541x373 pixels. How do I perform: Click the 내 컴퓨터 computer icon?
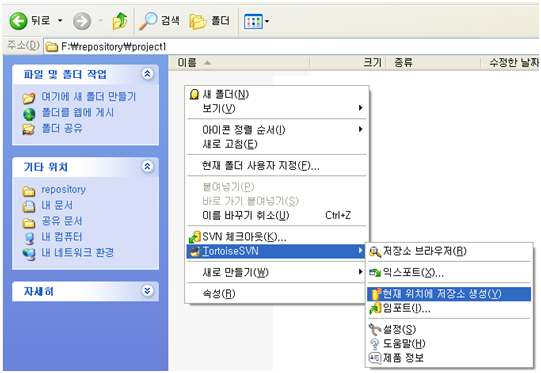[29, 238]
